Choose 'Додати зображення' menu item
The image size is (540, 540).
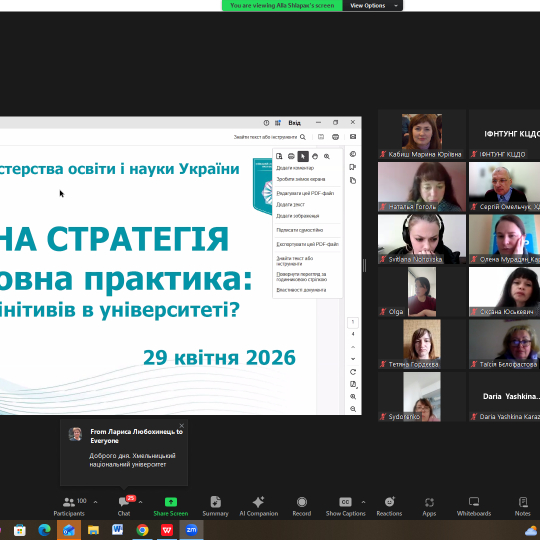tap(298, 216)
